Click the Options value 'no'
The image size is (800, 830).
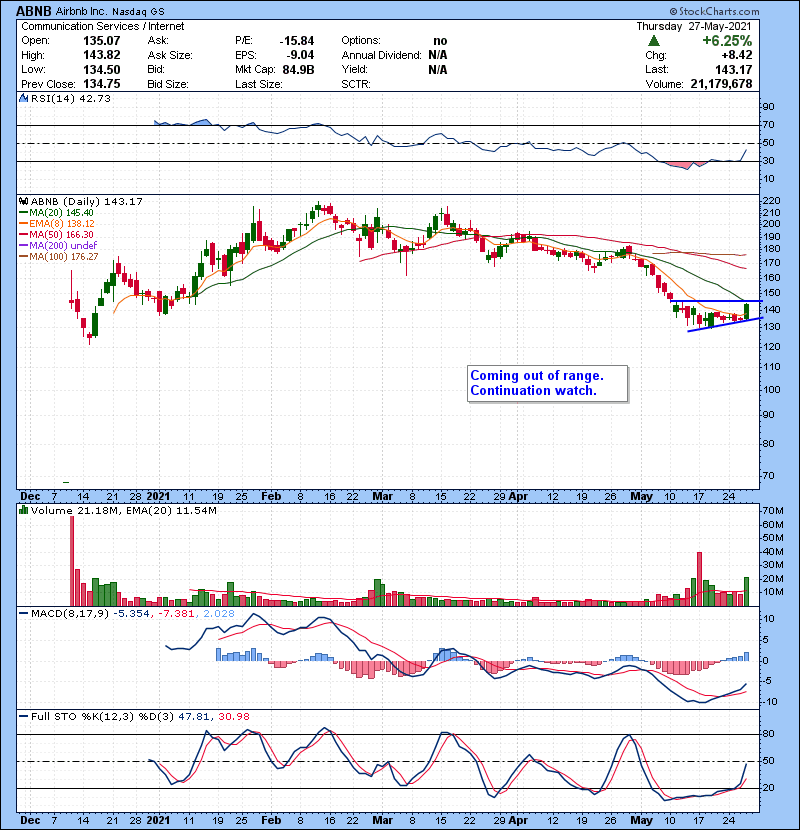440,41
